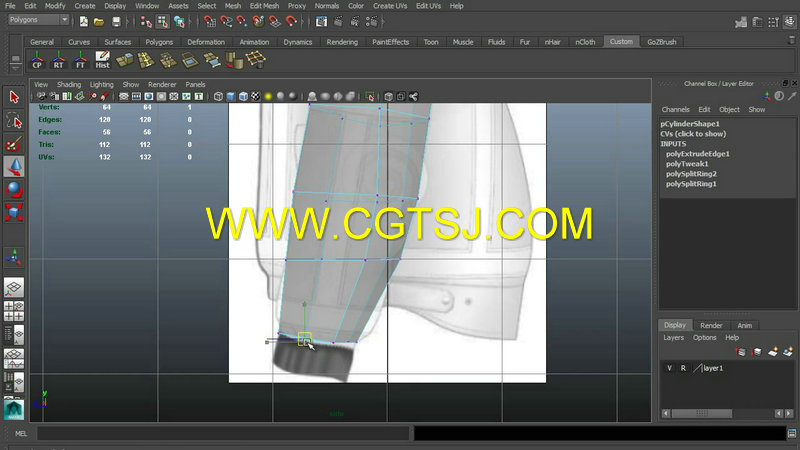This screenshot has height=450, width=800.
Task: Click the snap to curve magnet icon
Action: [x=226, y=21]
